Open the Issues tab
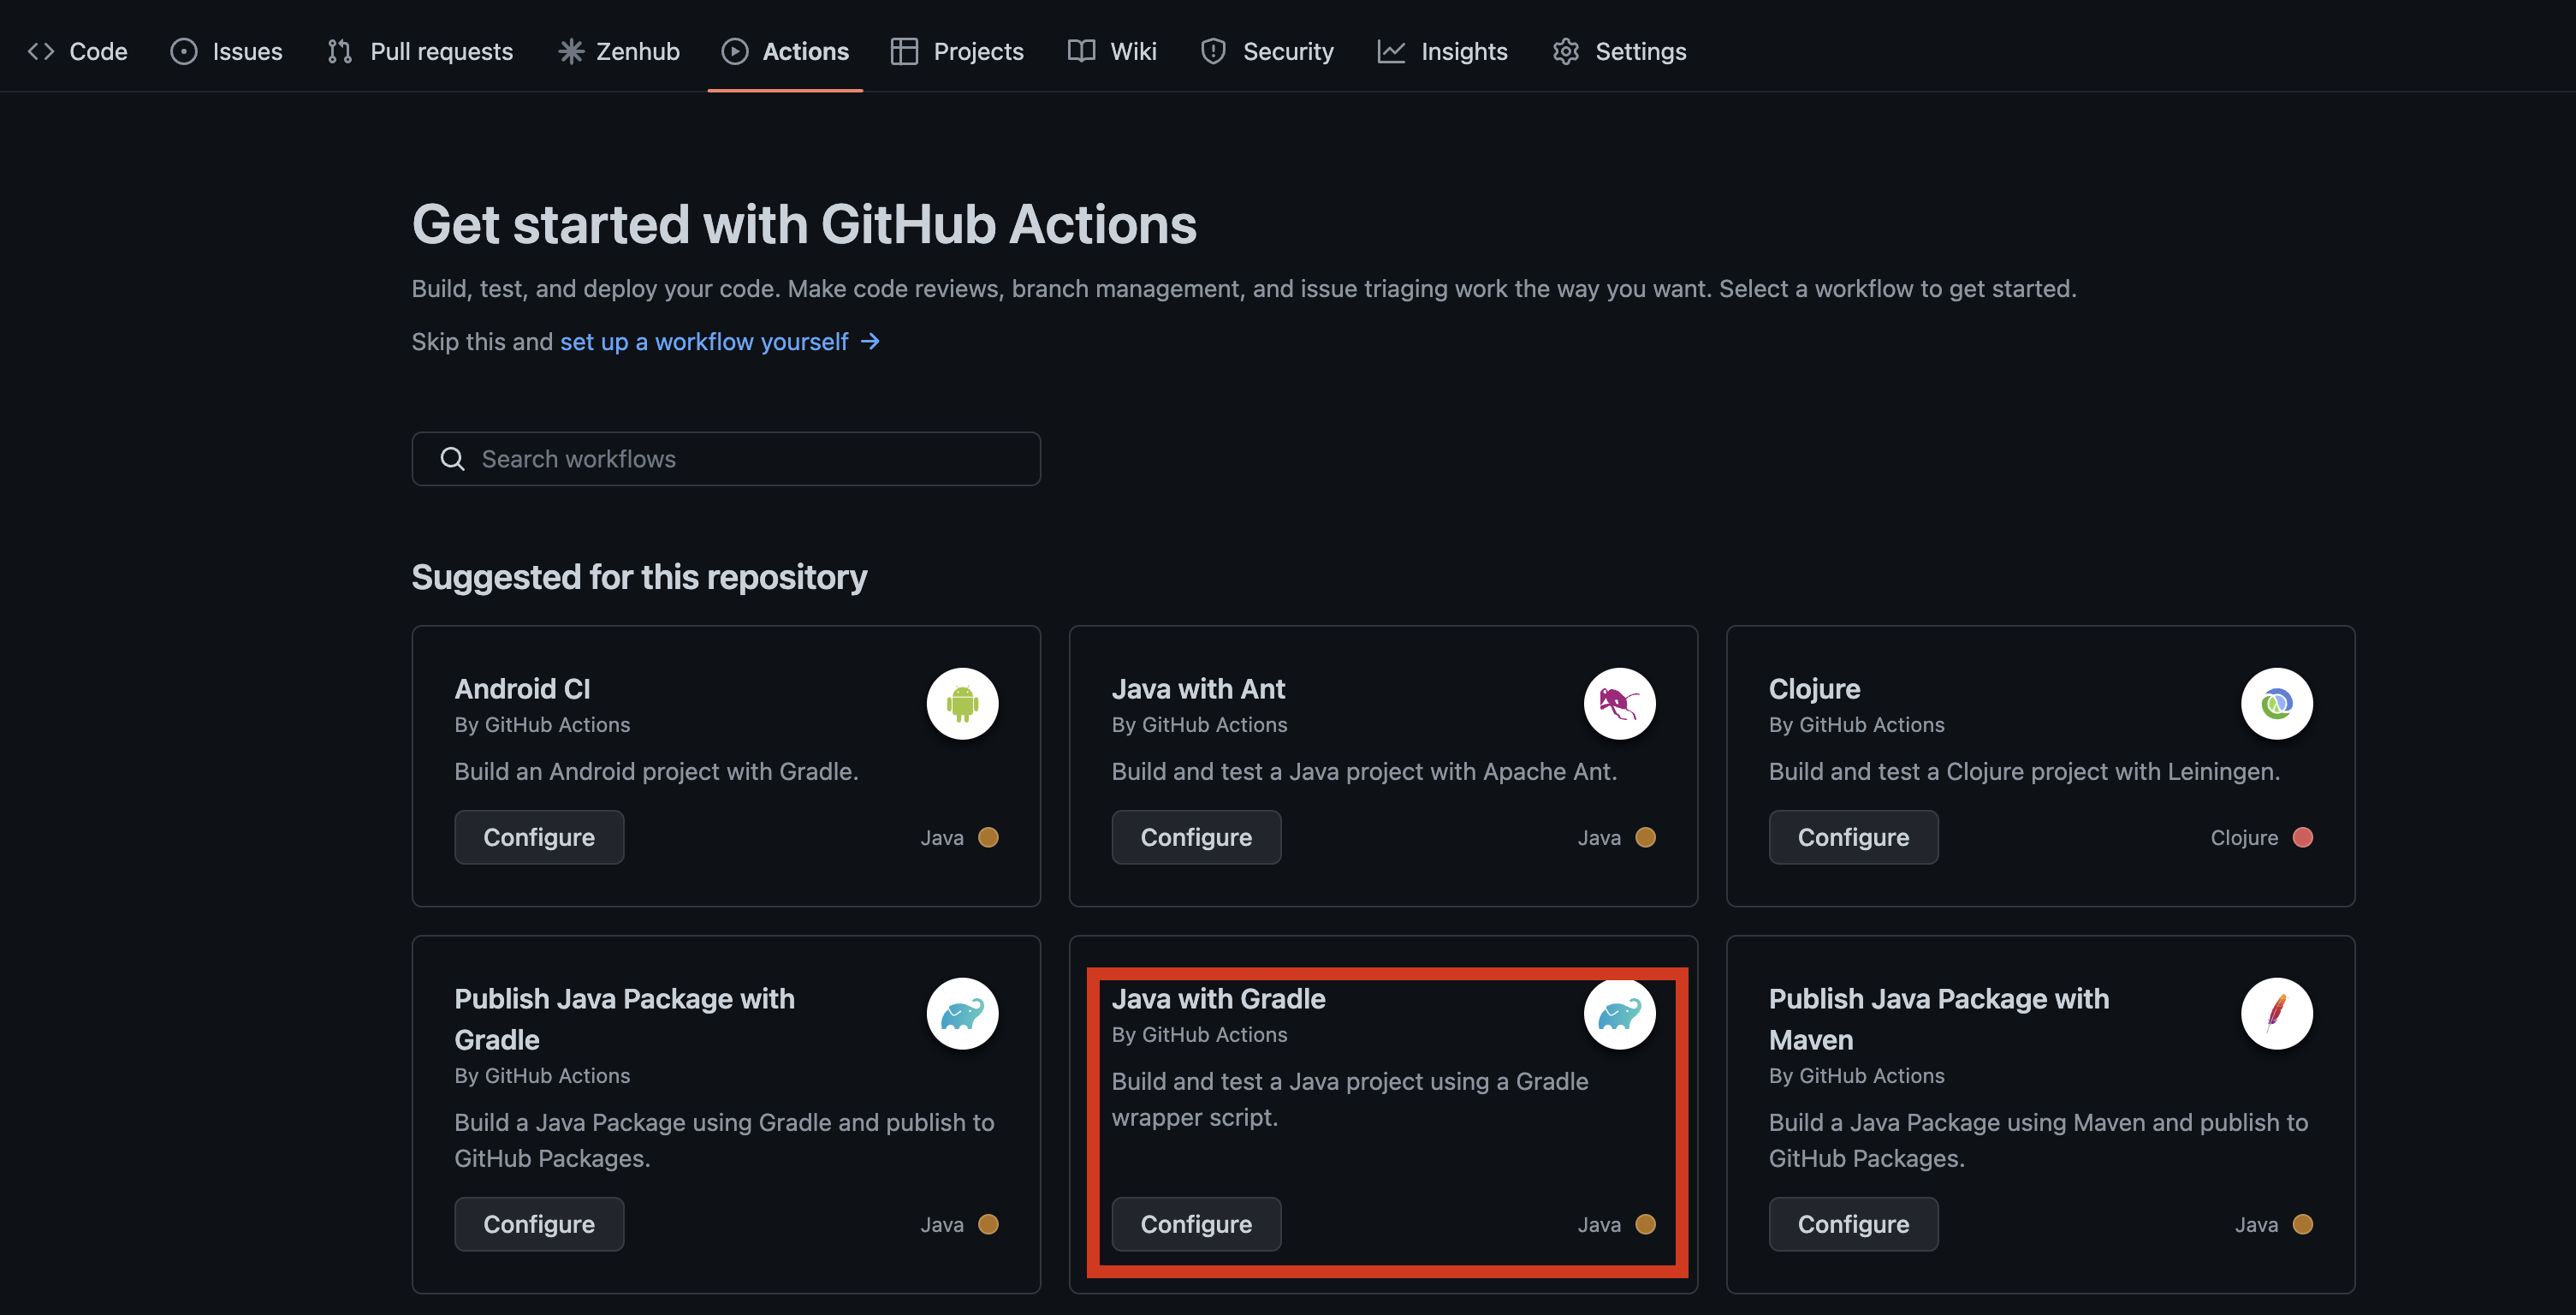Screen dimensions: 2576x1315 227,51
